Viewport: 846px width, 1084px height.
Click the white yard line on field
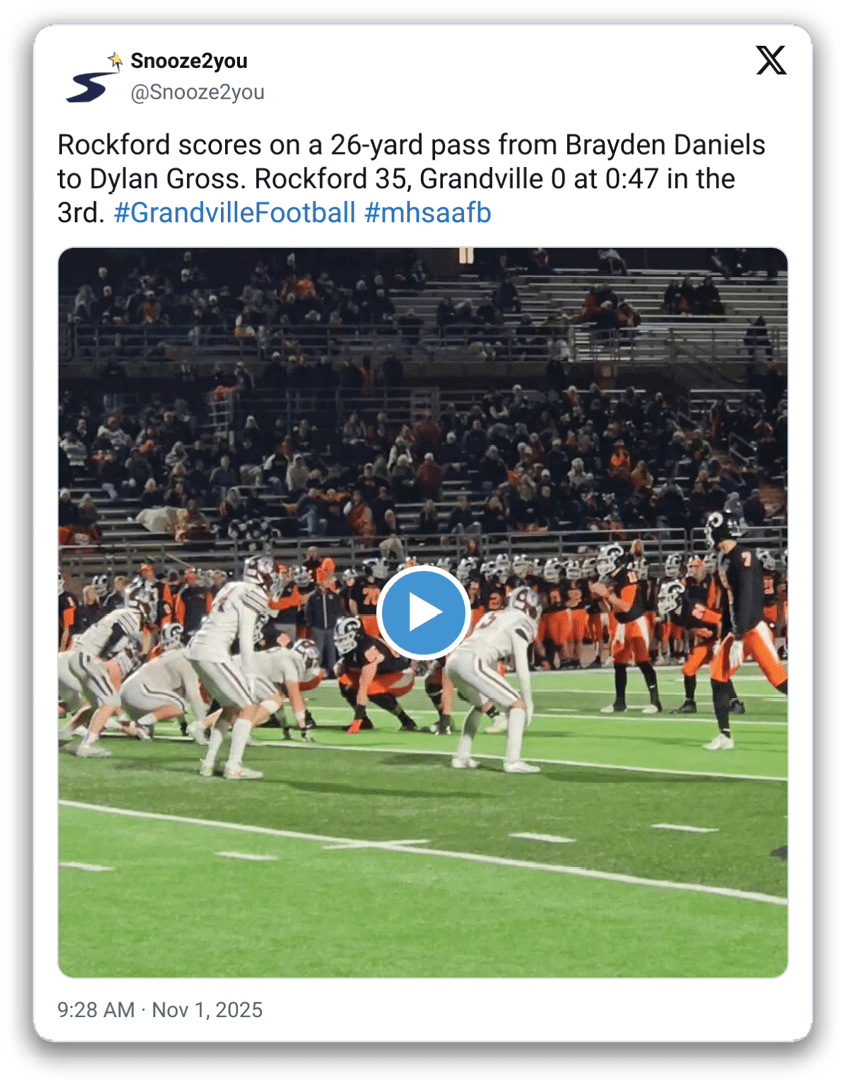(x=422, y=852)
